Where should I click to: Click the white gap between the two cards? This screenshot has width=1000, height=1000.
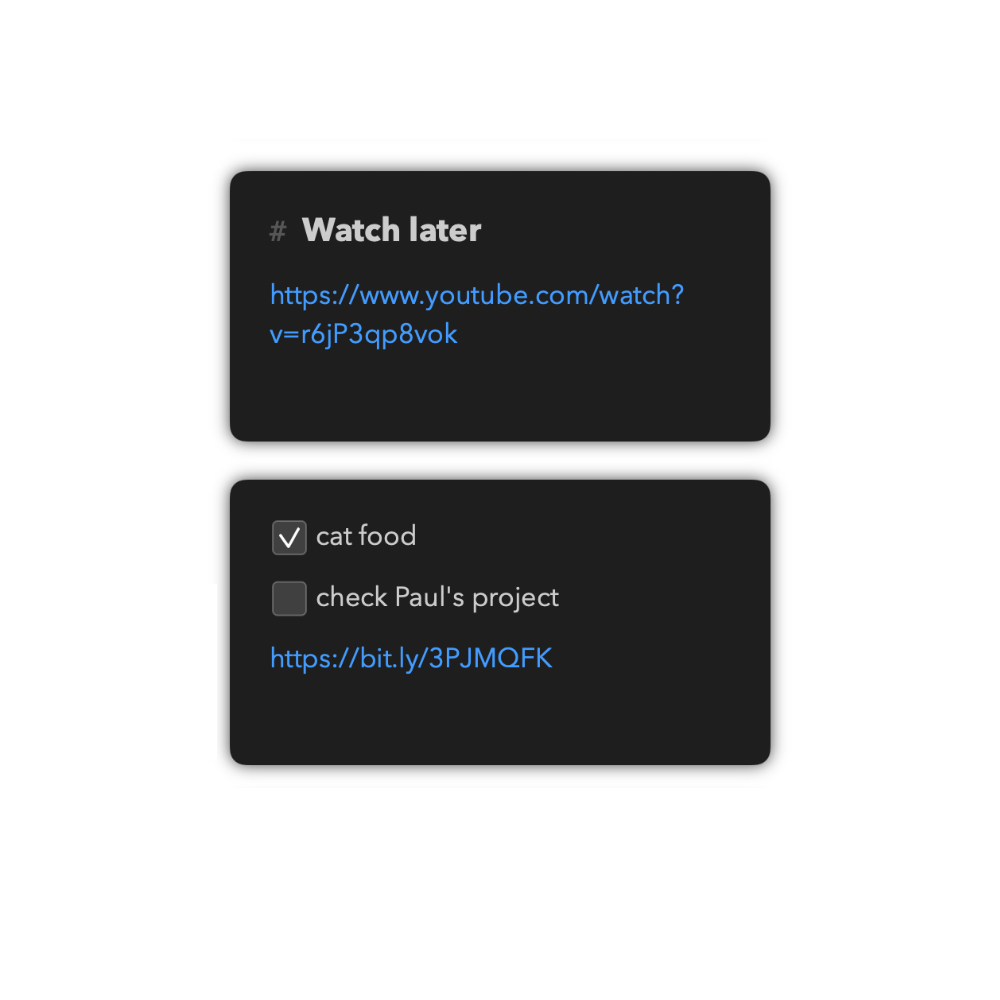click(500, 460)
